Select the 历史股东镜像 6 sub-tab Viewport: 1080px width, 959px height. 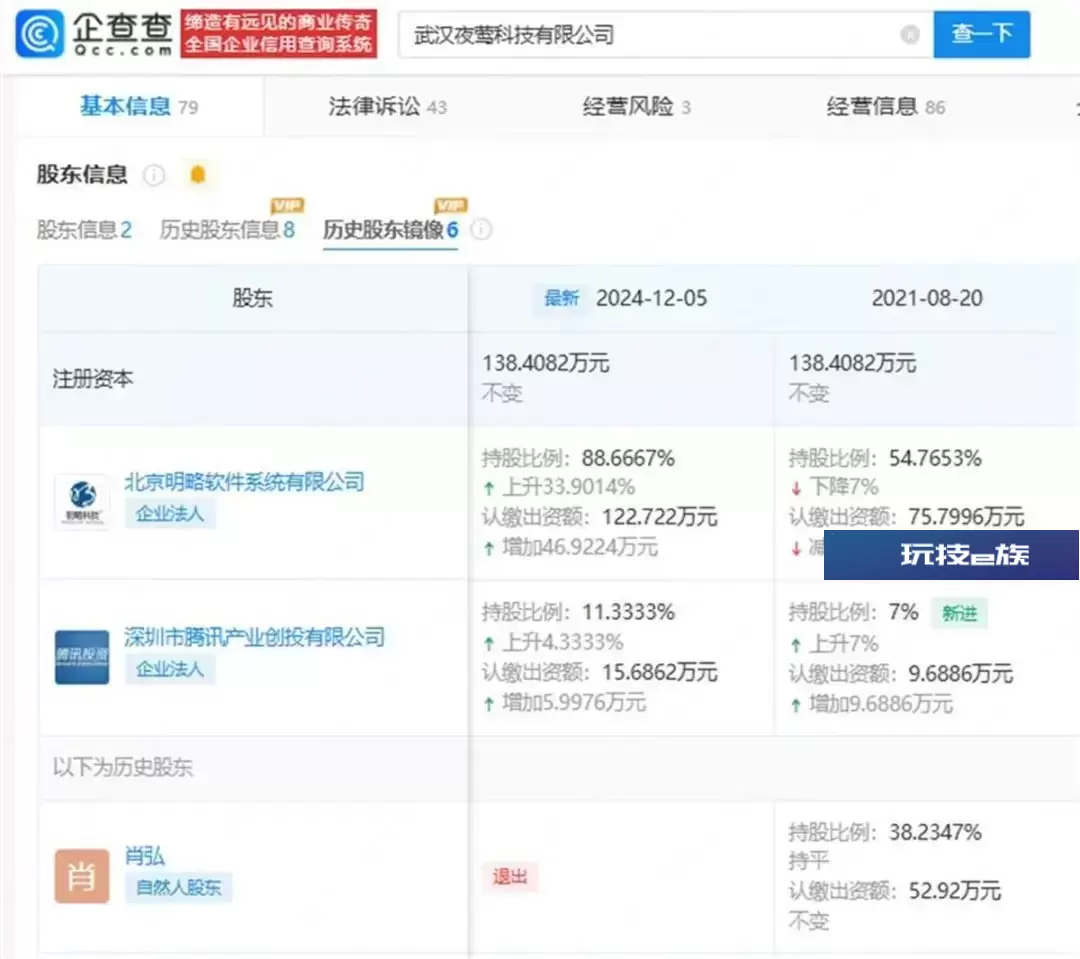click(391, 229)
